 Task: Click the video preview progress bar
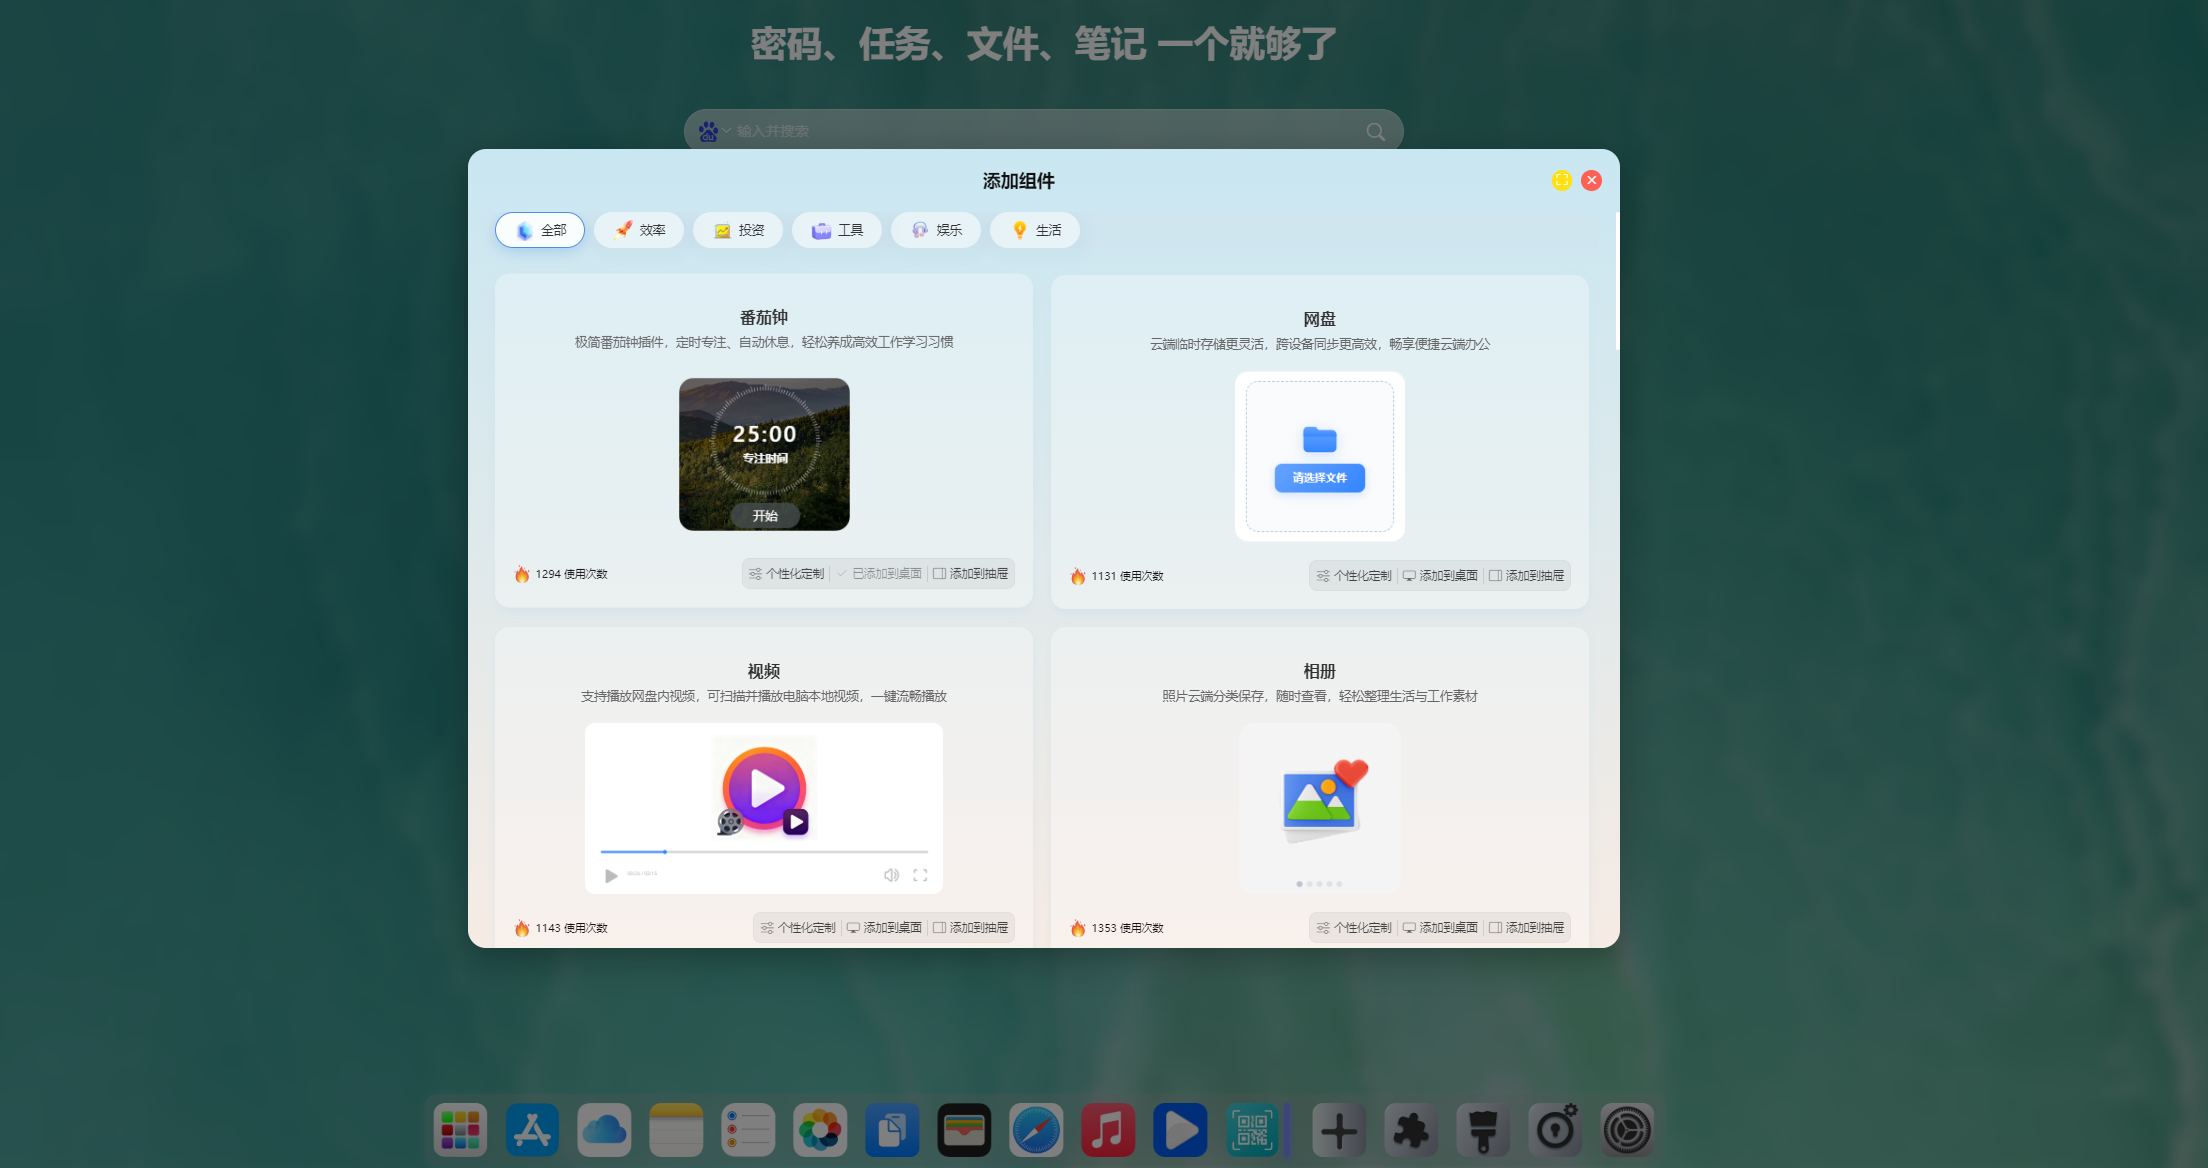[x=764, y=852]
